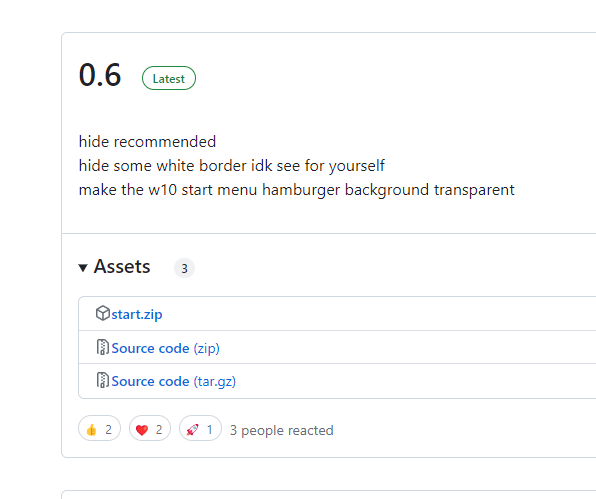Click the "hide recommended" description line

[x=147, y=142]
